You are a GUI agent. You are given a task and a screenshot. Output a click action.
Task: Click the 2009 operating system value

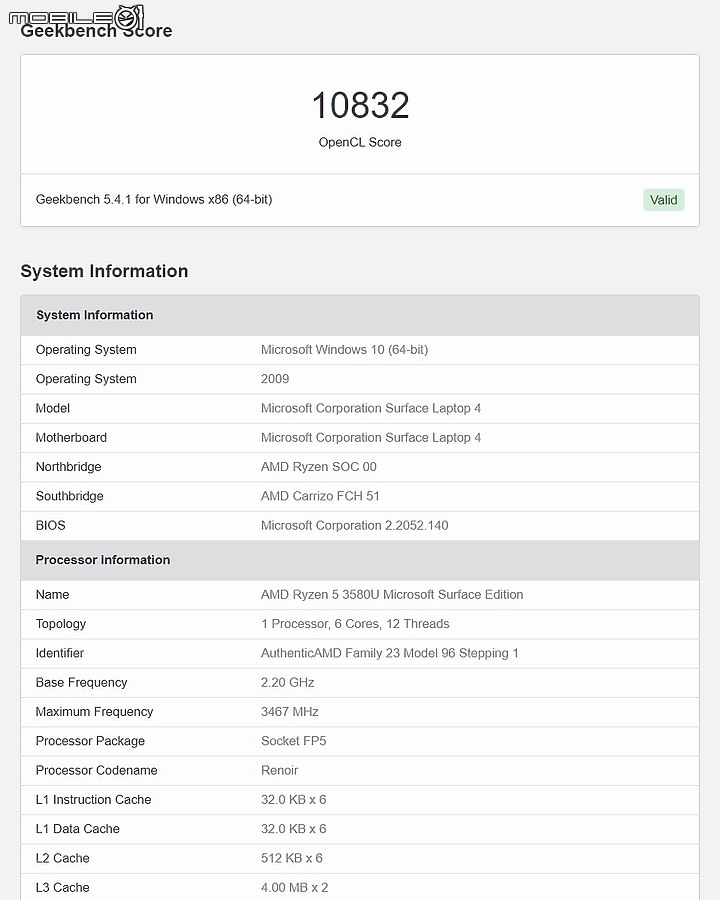[275, 379]
